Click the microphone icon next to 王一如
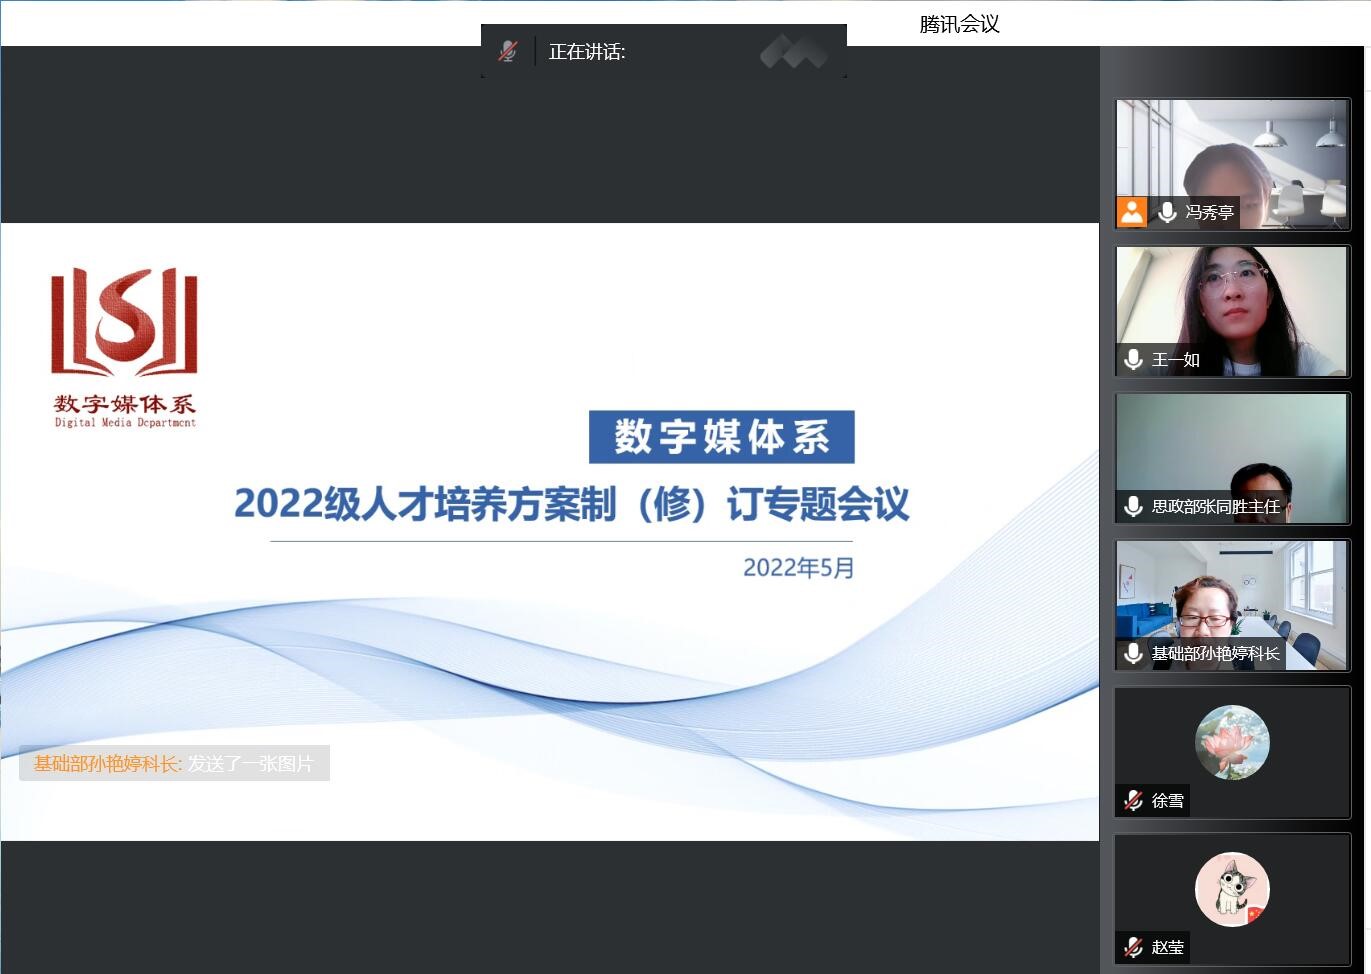The width and height of the screenshot is (1371, 974). point(1133,360)
